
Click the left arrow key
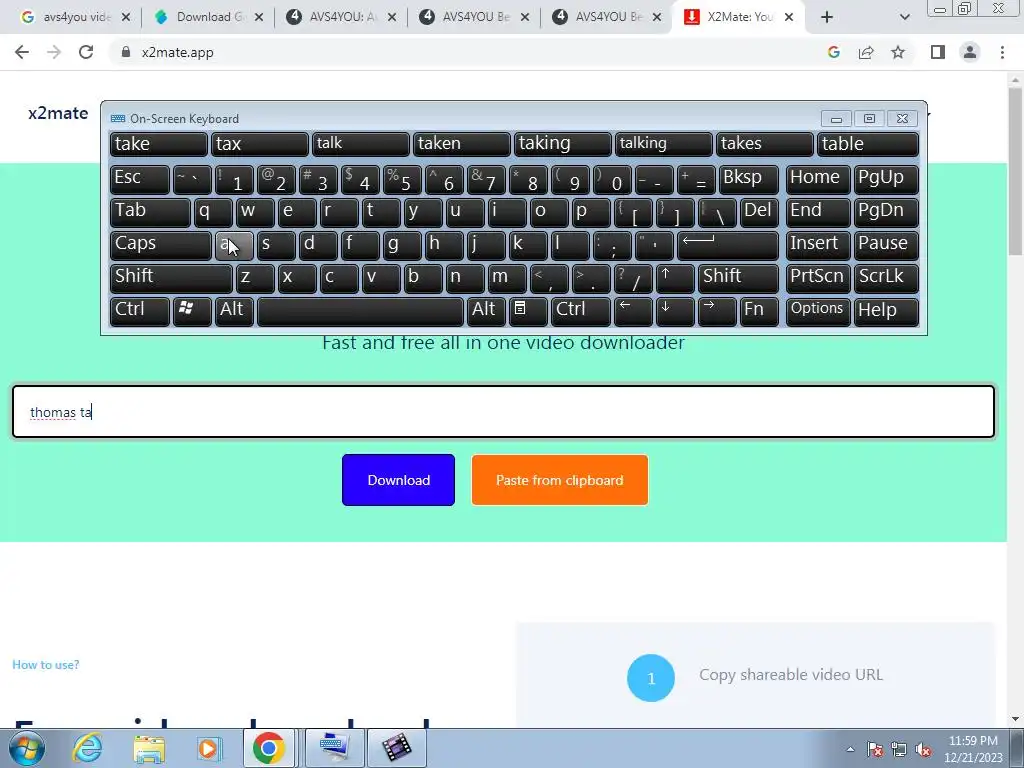[x=633, y=311]
